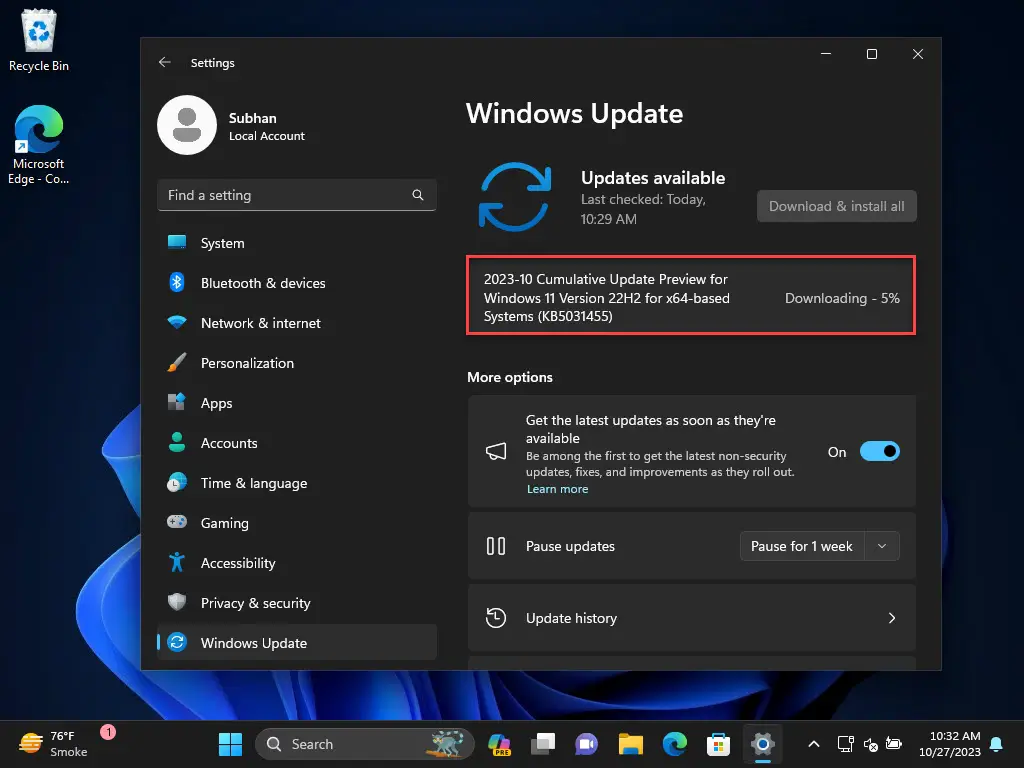1024x768 pixels.
Task: Open the Update history row
Action: [x=692, y=618]
